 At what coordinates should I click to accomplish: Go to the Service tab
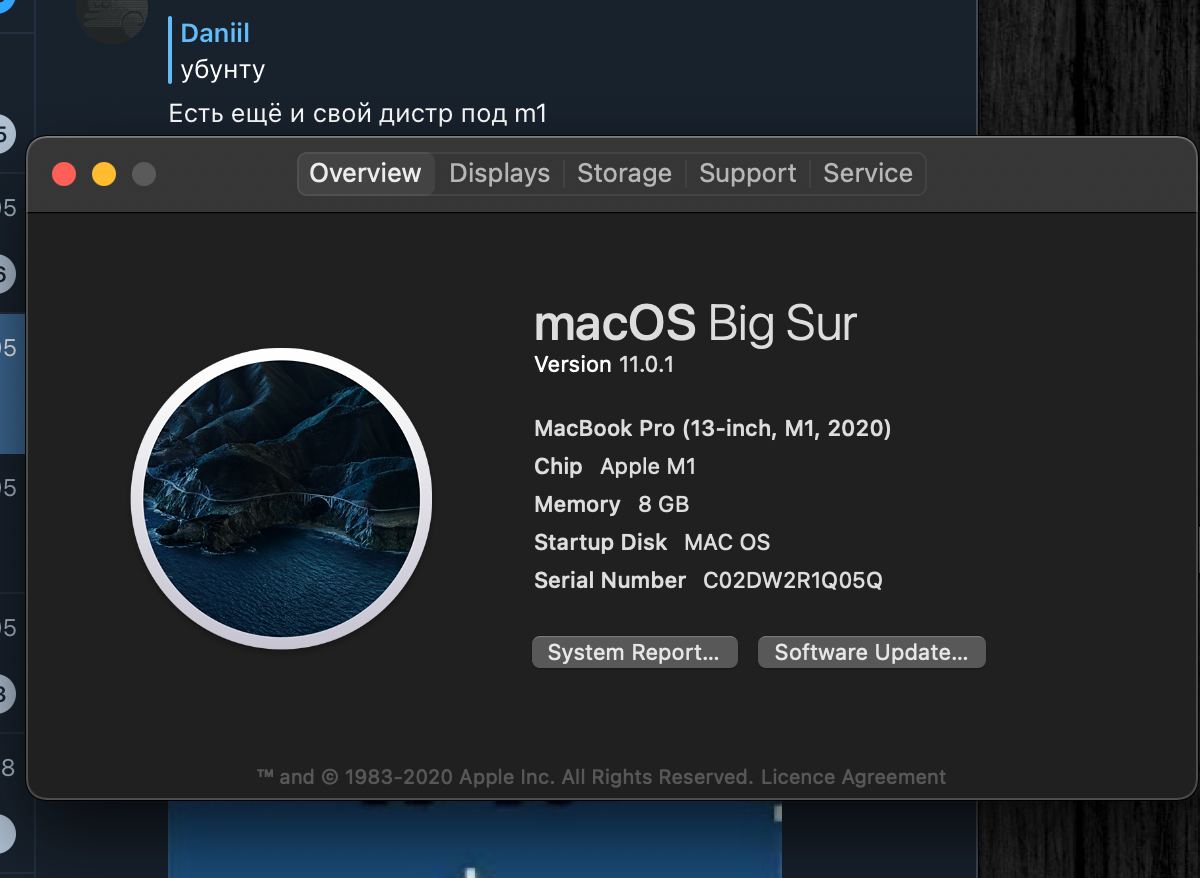point(867,173)
